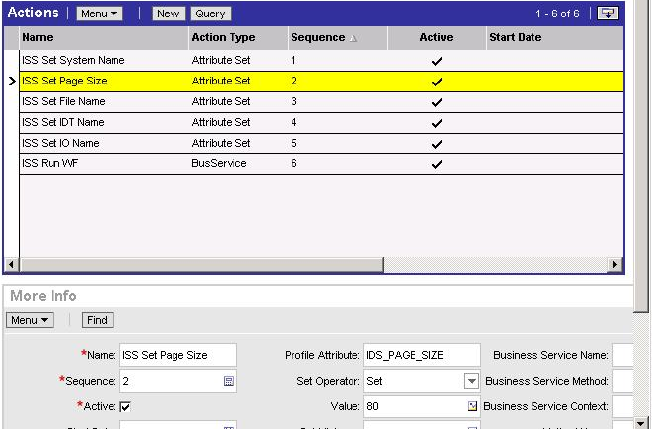Screen dimensions: 657x432
Task: Open the Set Operator dropdown
Action: [x=471, y=381]
